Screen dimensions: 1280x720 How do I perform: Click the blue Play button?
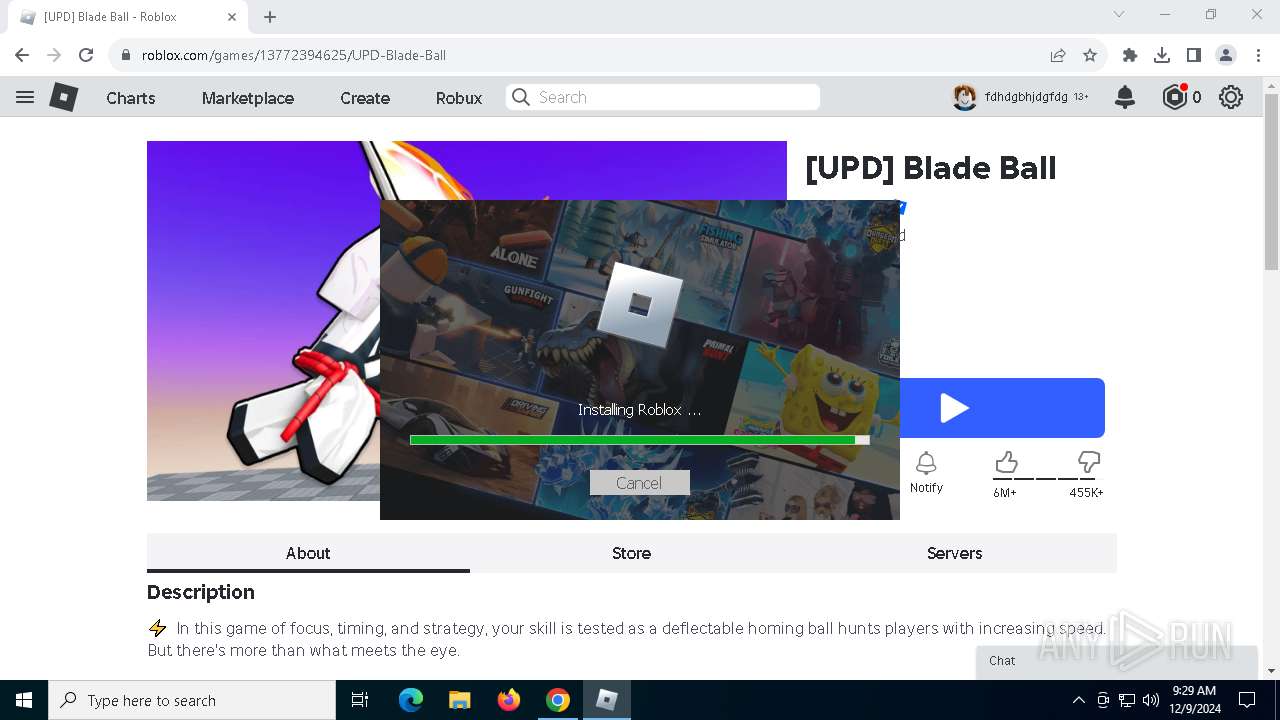(1002, 408)
